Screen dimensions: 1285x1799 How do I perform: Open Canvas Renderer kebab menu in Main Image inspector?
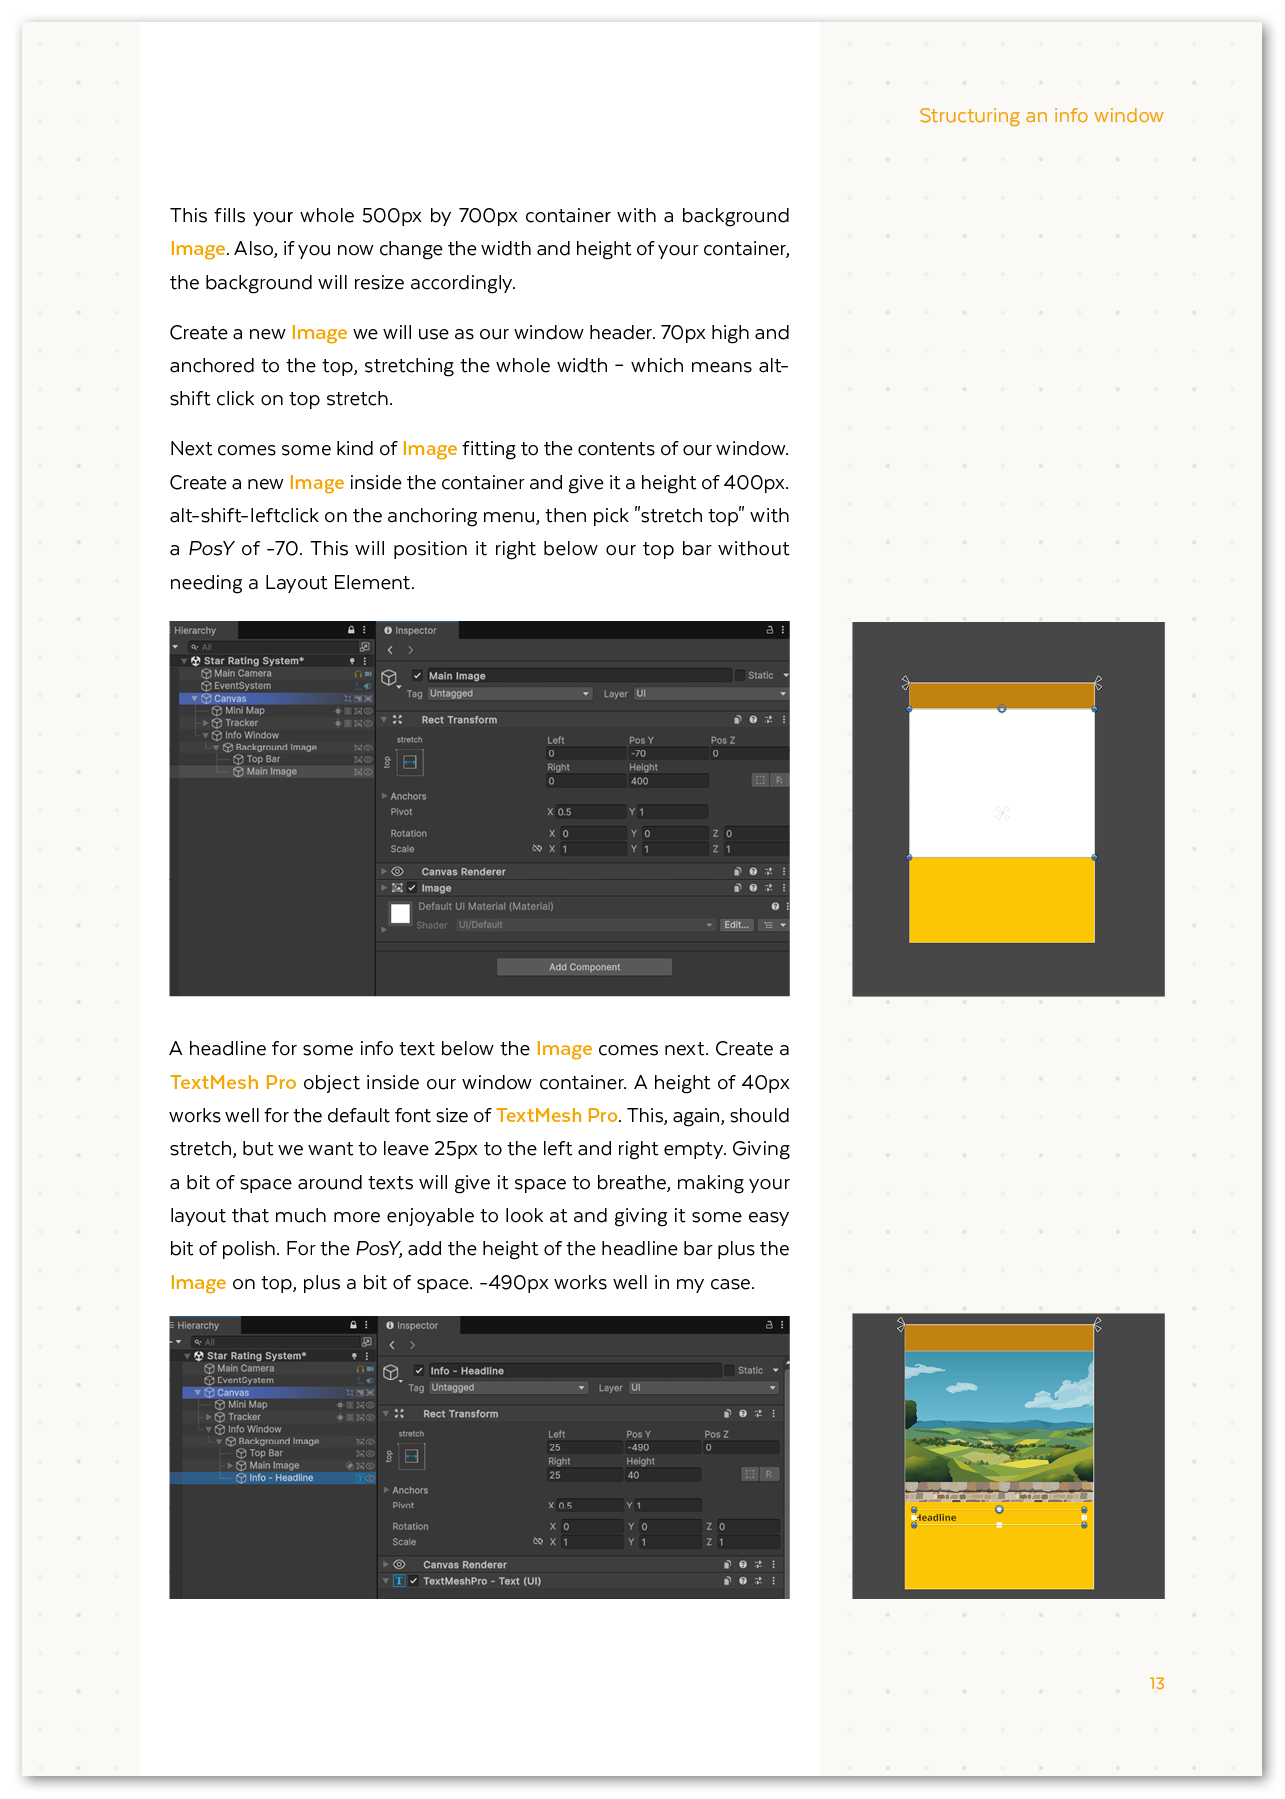pyautogui.click(x=783, y=871)
